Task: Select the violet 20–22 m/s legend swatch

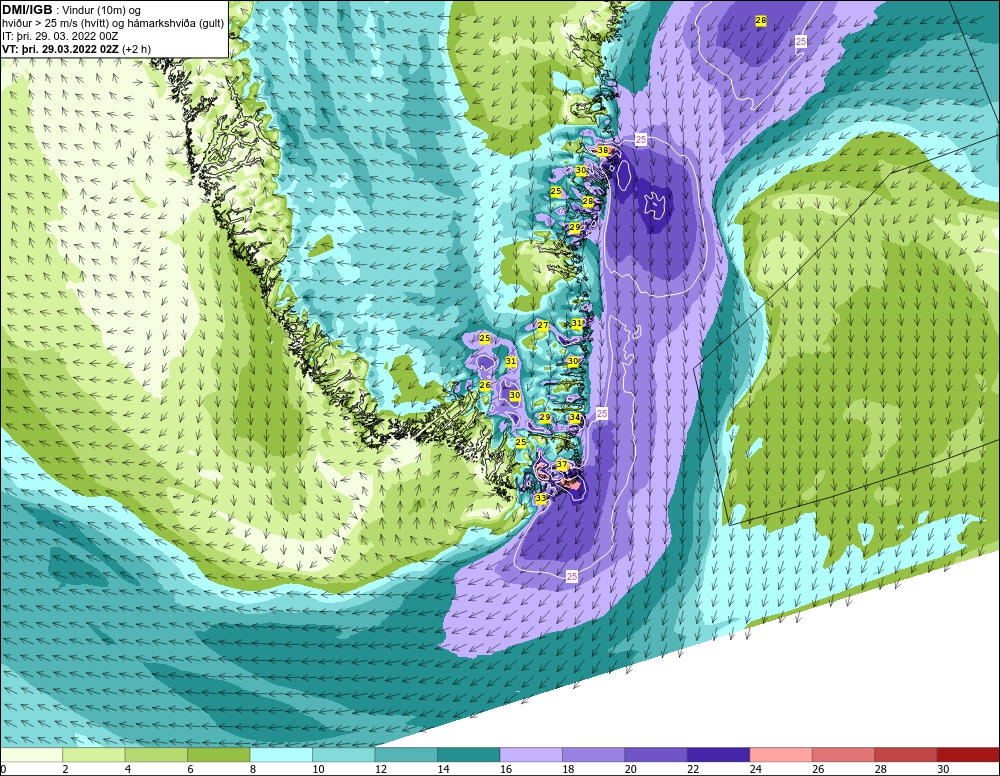Action: click(656, 755)
